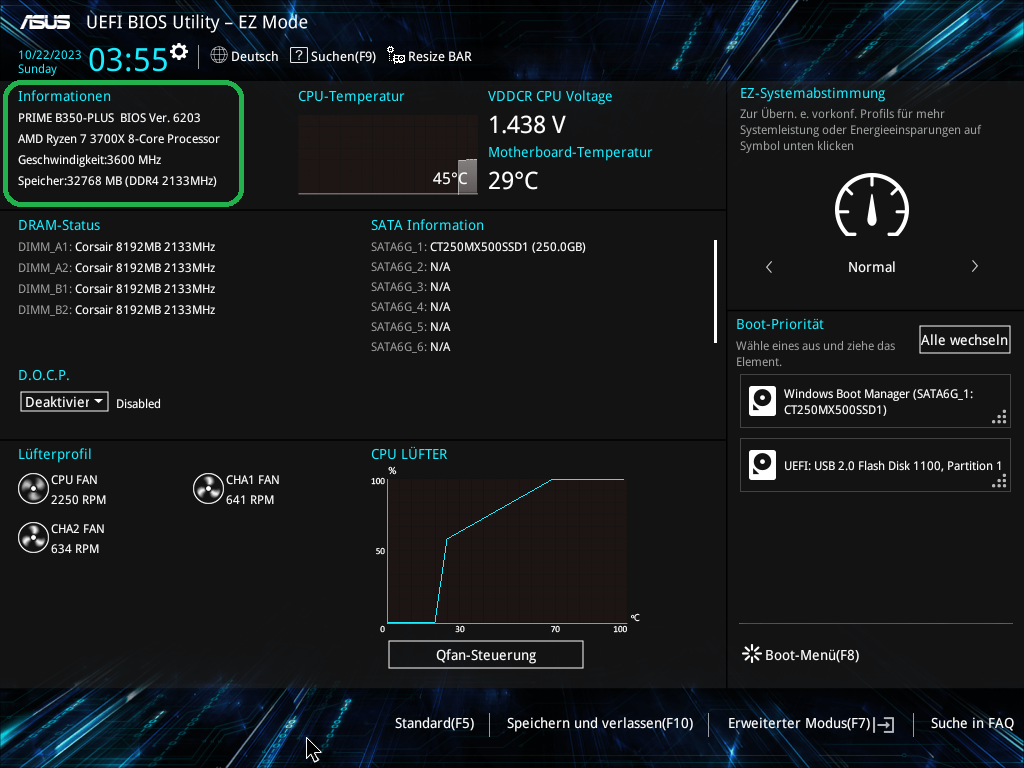Viewport: 1024px width, 768px height.
Task: Grab the Windows Boot Manager drag handle
Action: 999,418
